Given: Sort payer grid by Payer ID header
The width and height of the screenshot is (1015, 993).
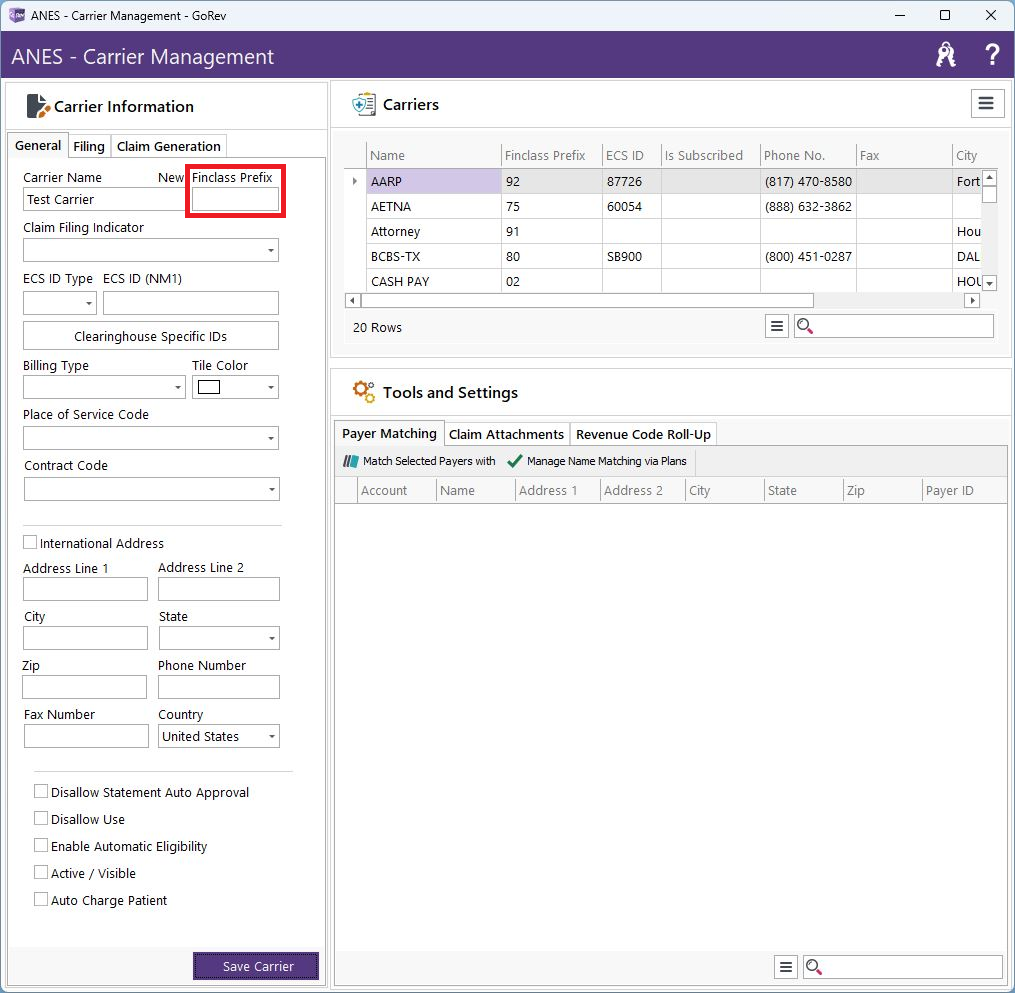Looking at the screenshot, I should [x=964, y=490].
